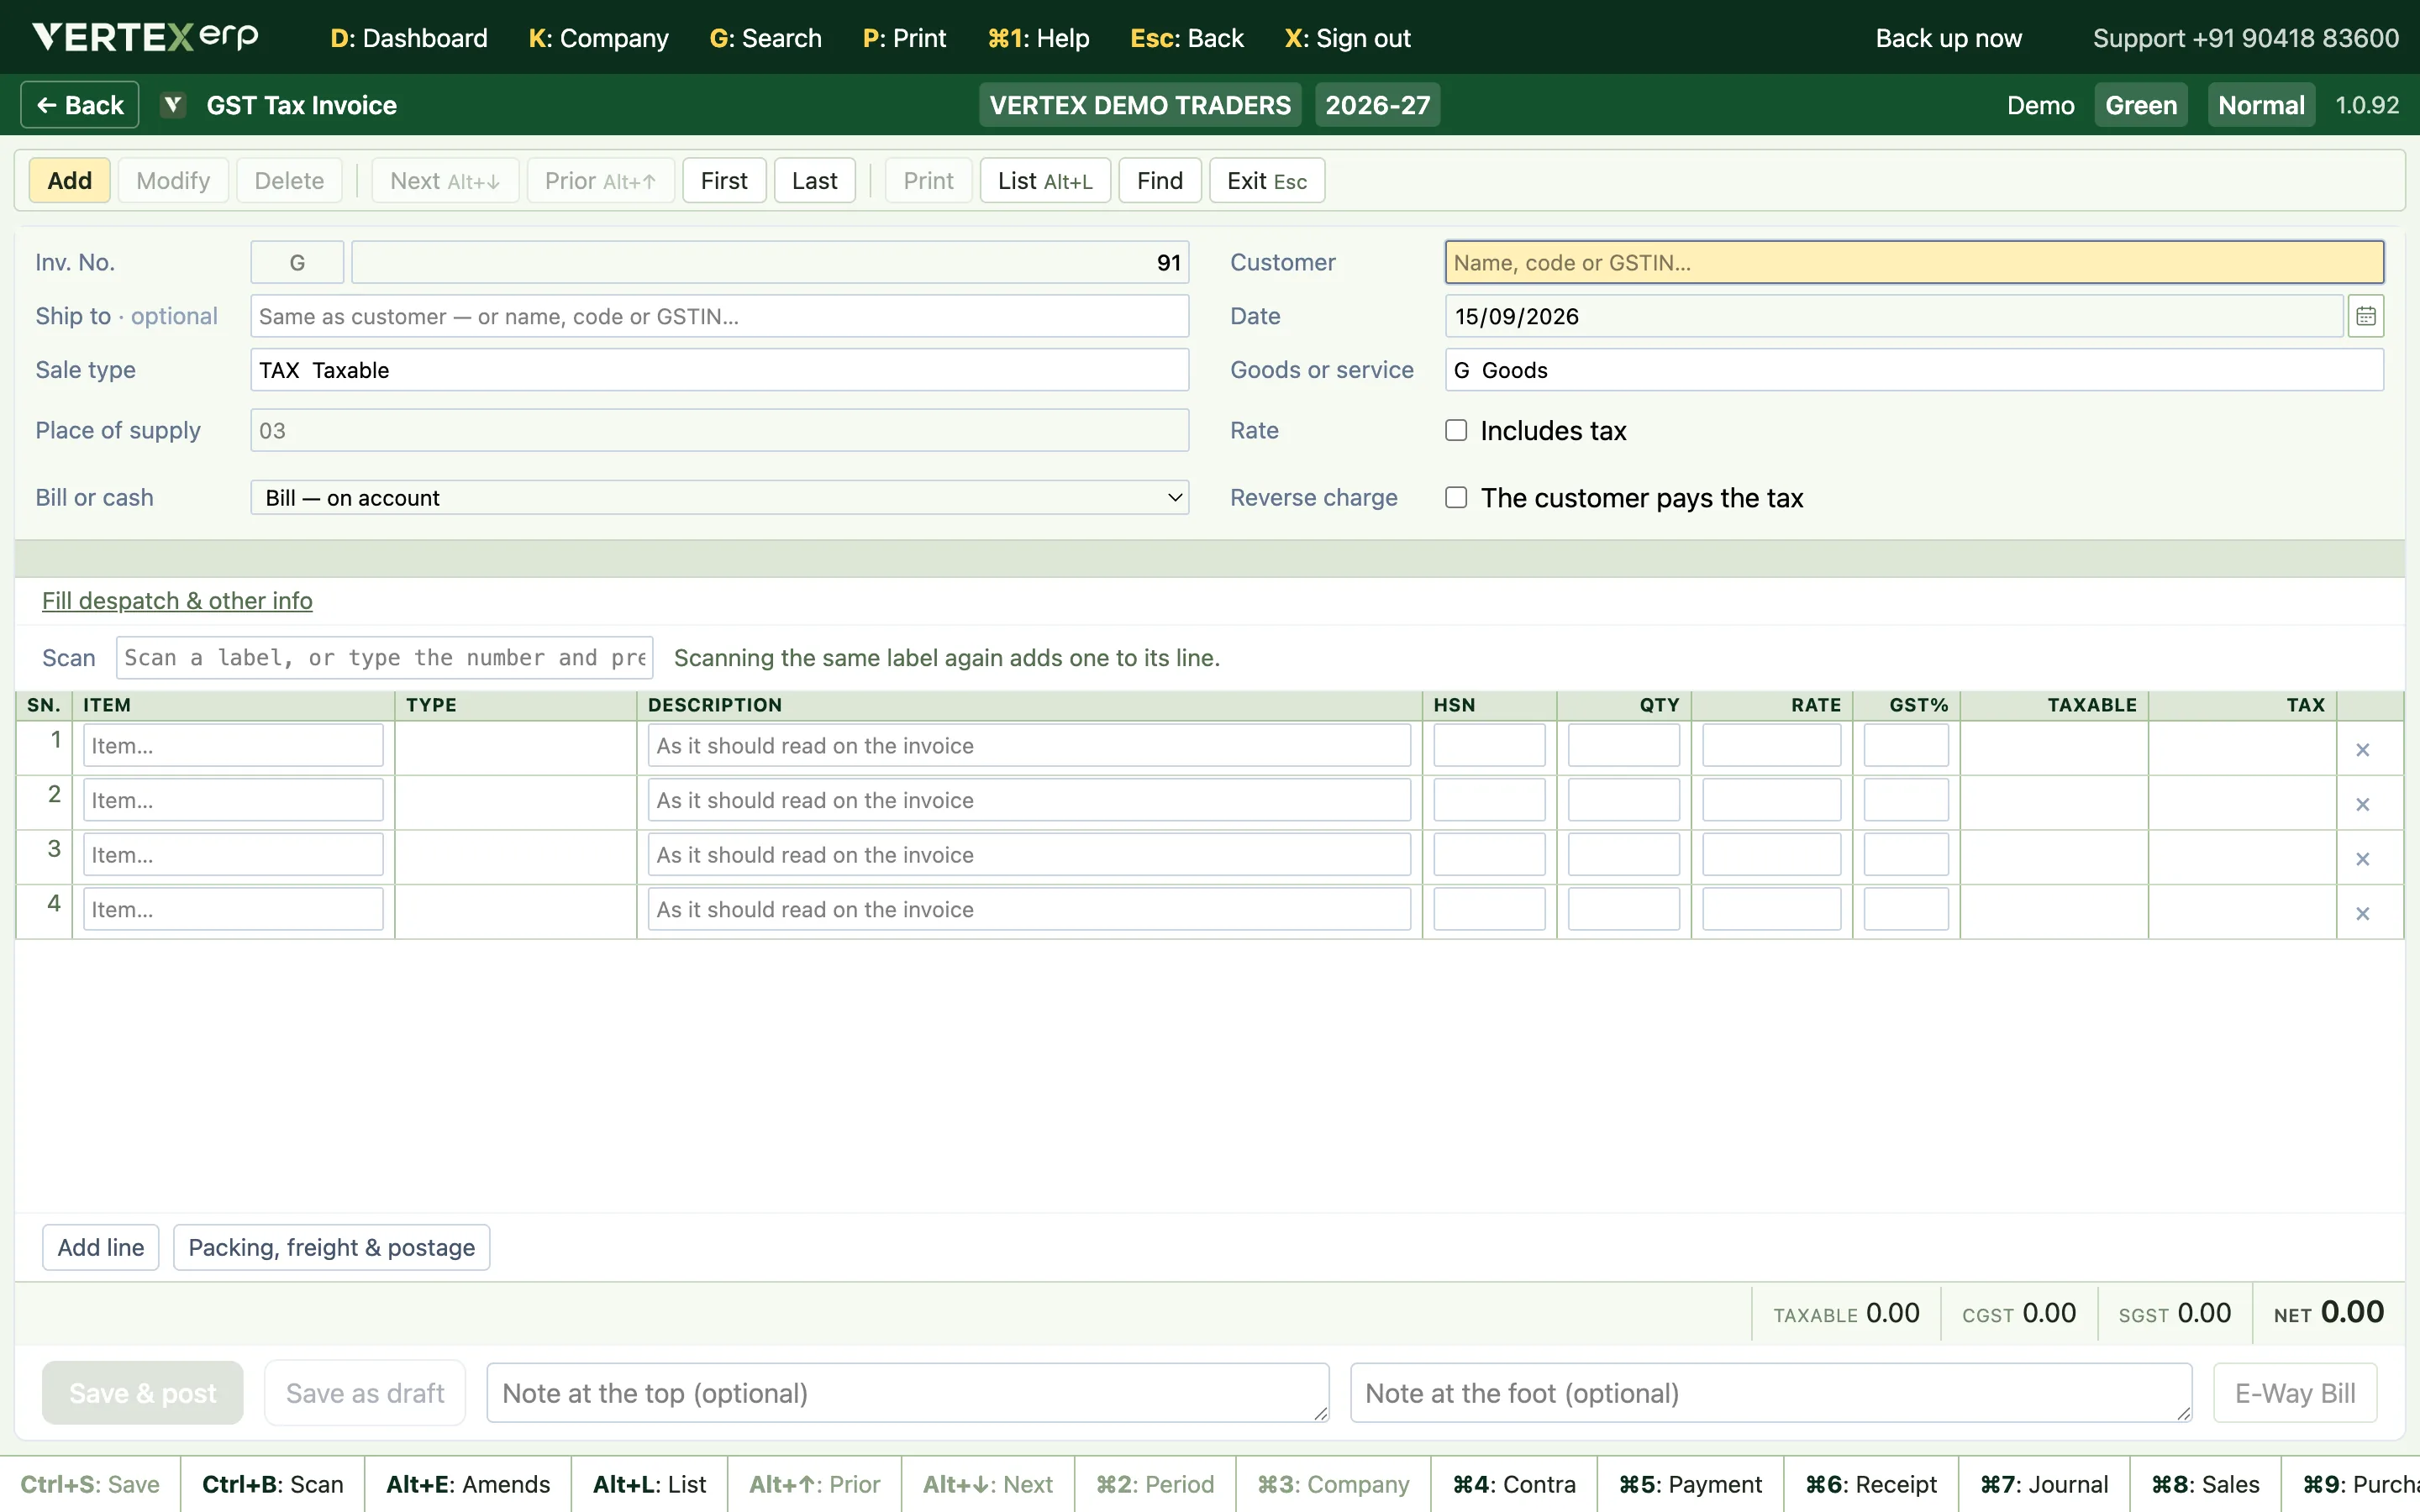
Task: Click the Place of supply field
Action: [x=719, y=430]
